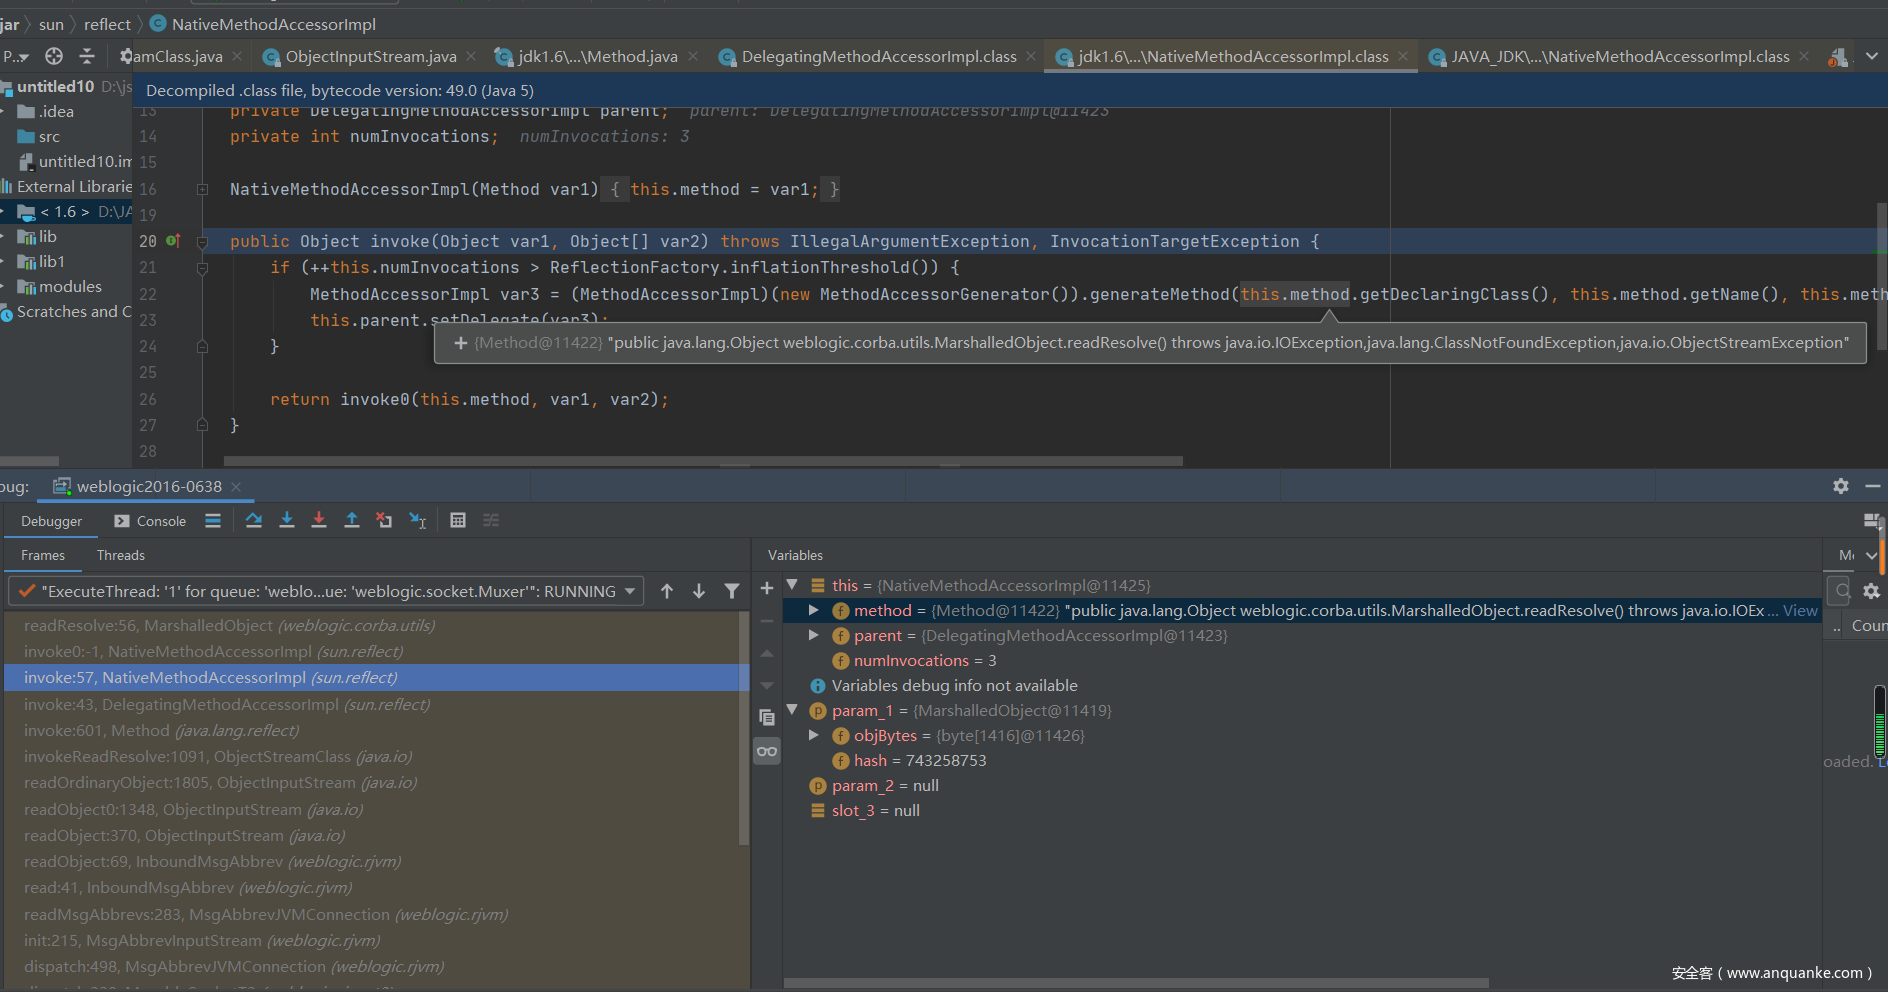Open the Evaluate Expression calculator icon
This screenshot has height=992, width=1888.
[458, 520]
